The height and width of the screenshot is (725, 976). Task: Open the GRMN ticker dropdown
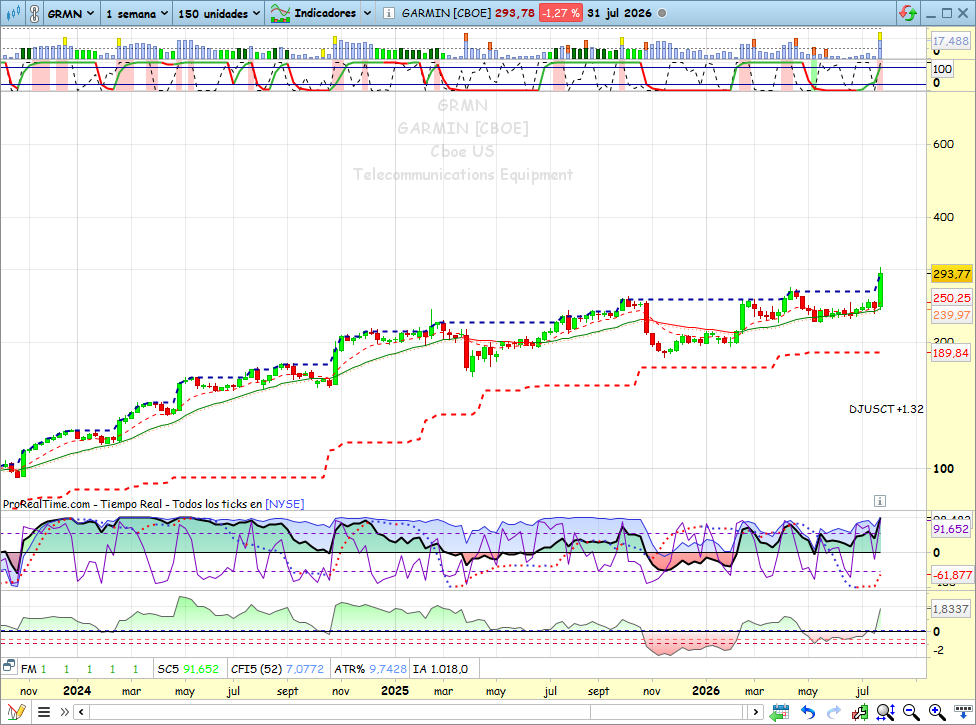pyautogui.click(x=71, y=13)
